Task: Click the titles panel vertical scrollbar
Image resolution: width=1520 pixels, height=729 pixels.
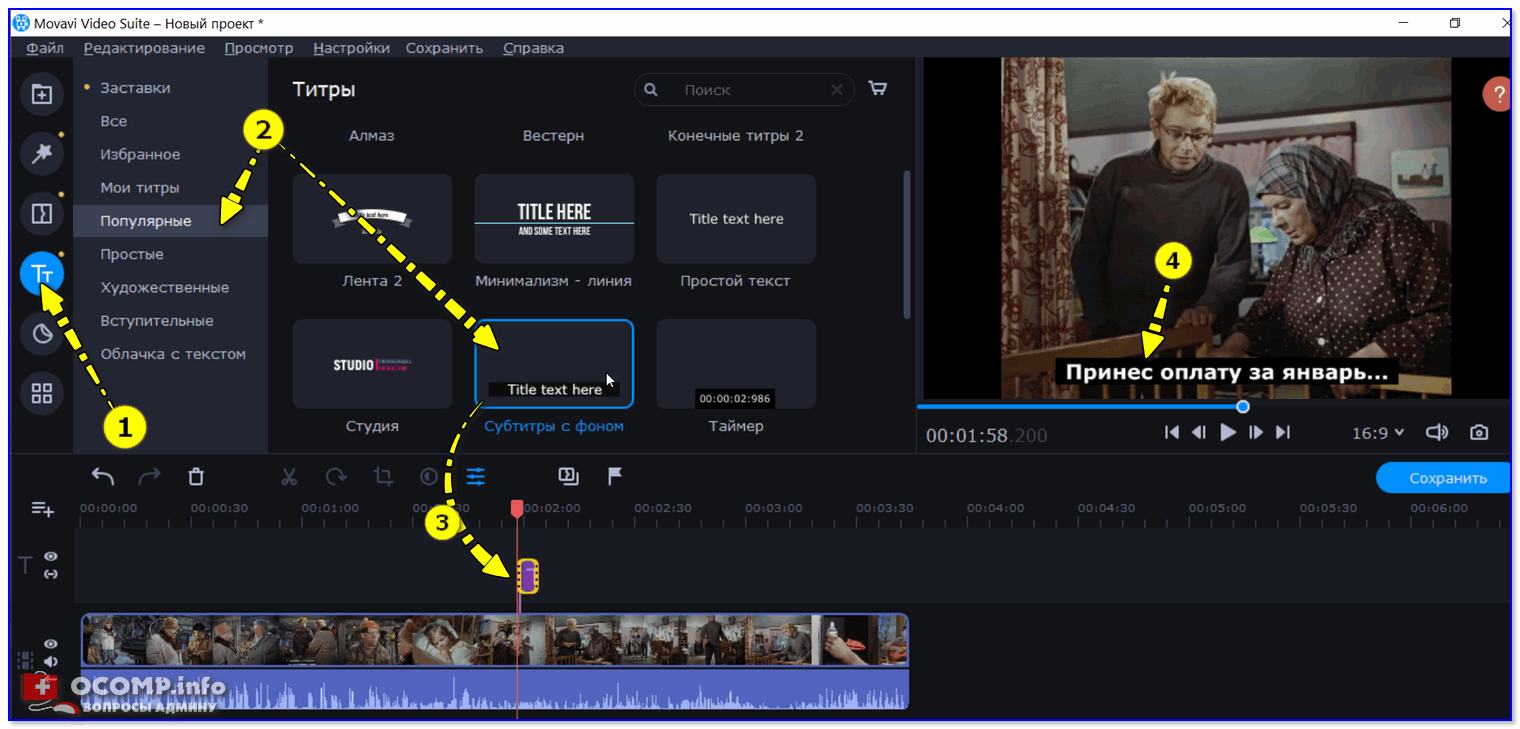Action: [x=907, y=243]
